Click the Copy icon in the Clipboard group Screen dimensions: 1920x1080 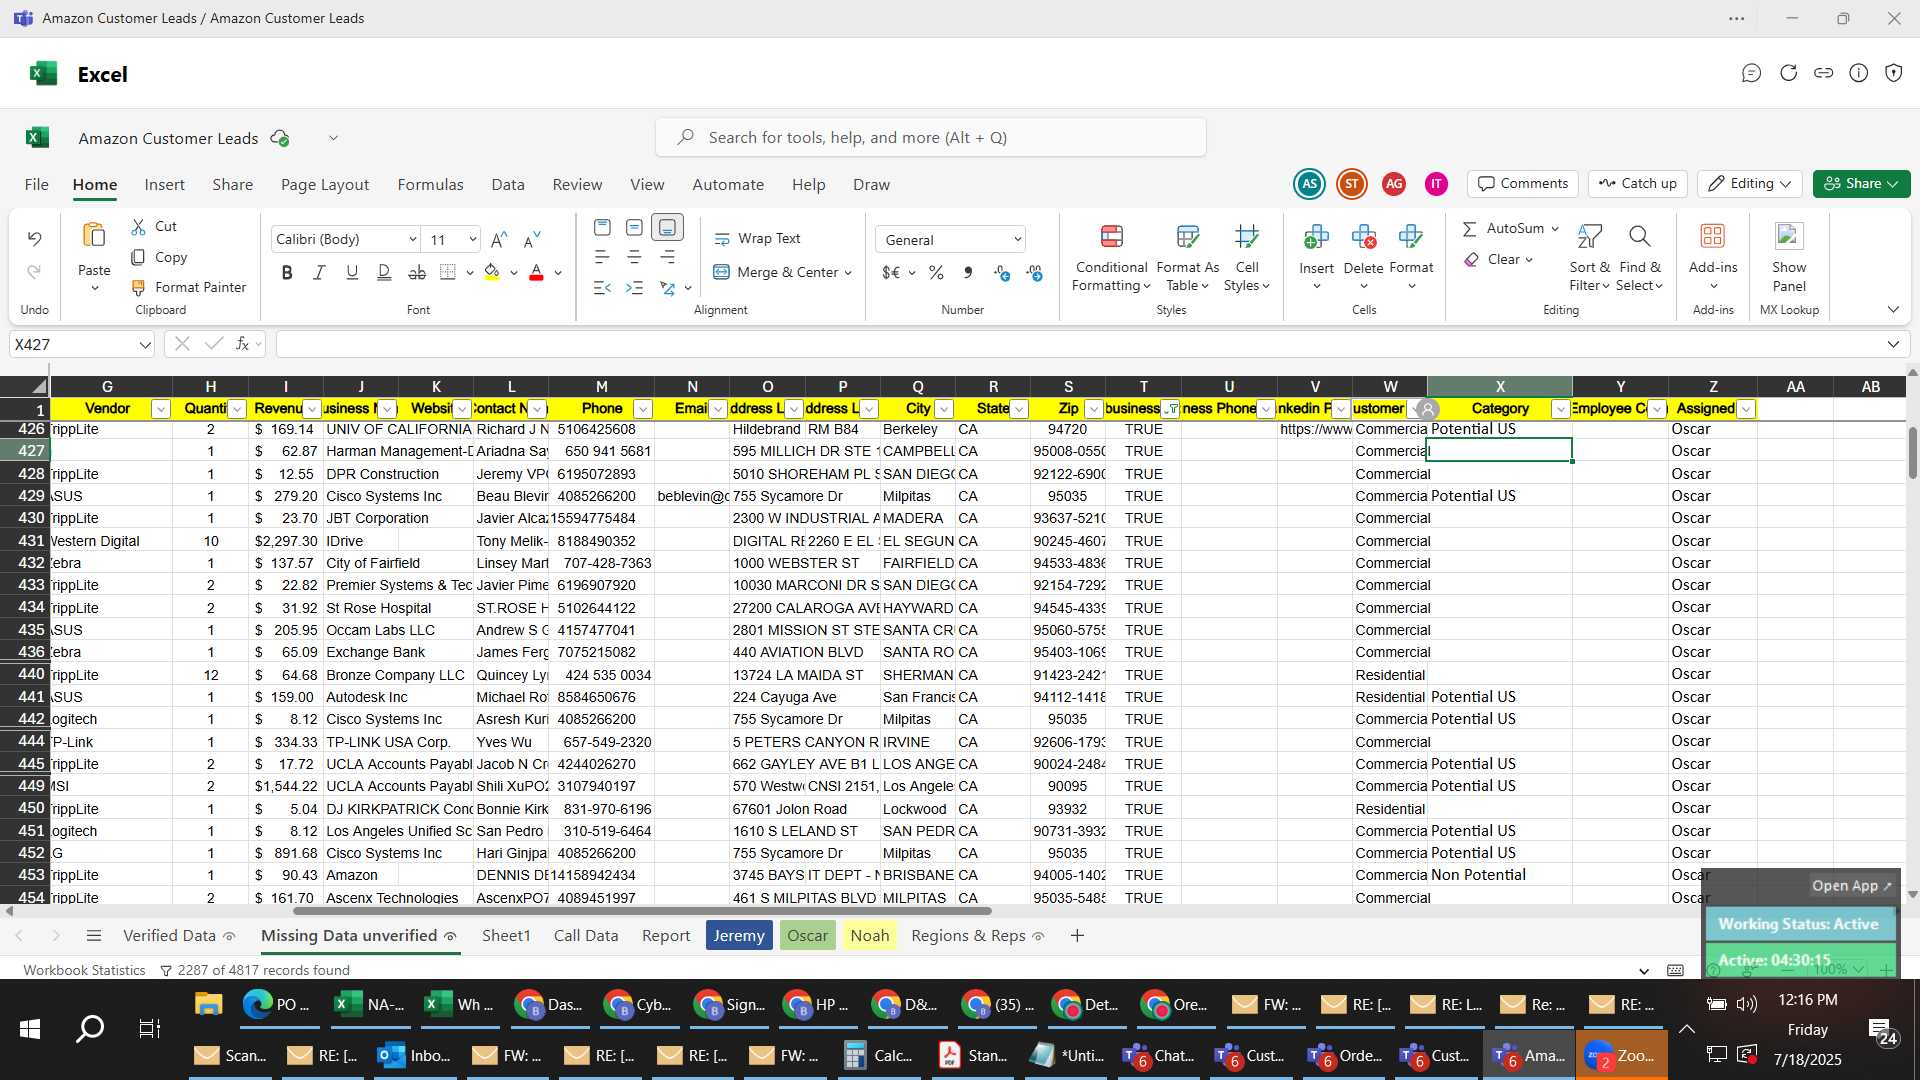click(x=139, y=257)
